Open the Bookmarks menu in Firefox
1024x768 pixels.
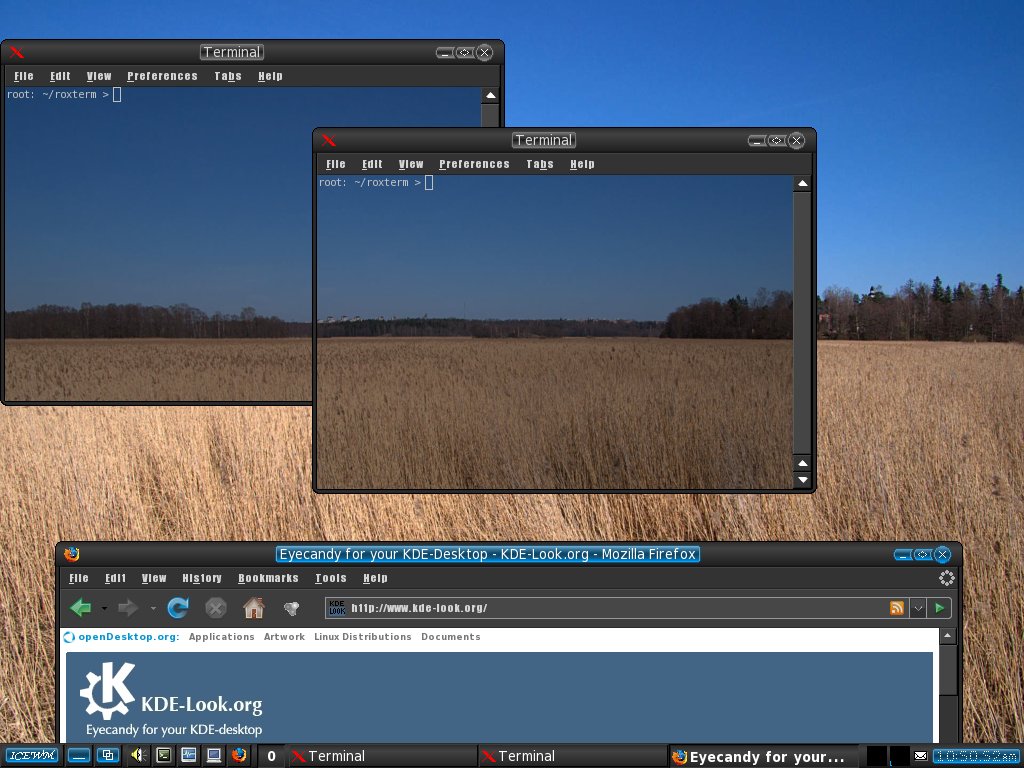tap(268, 578)
